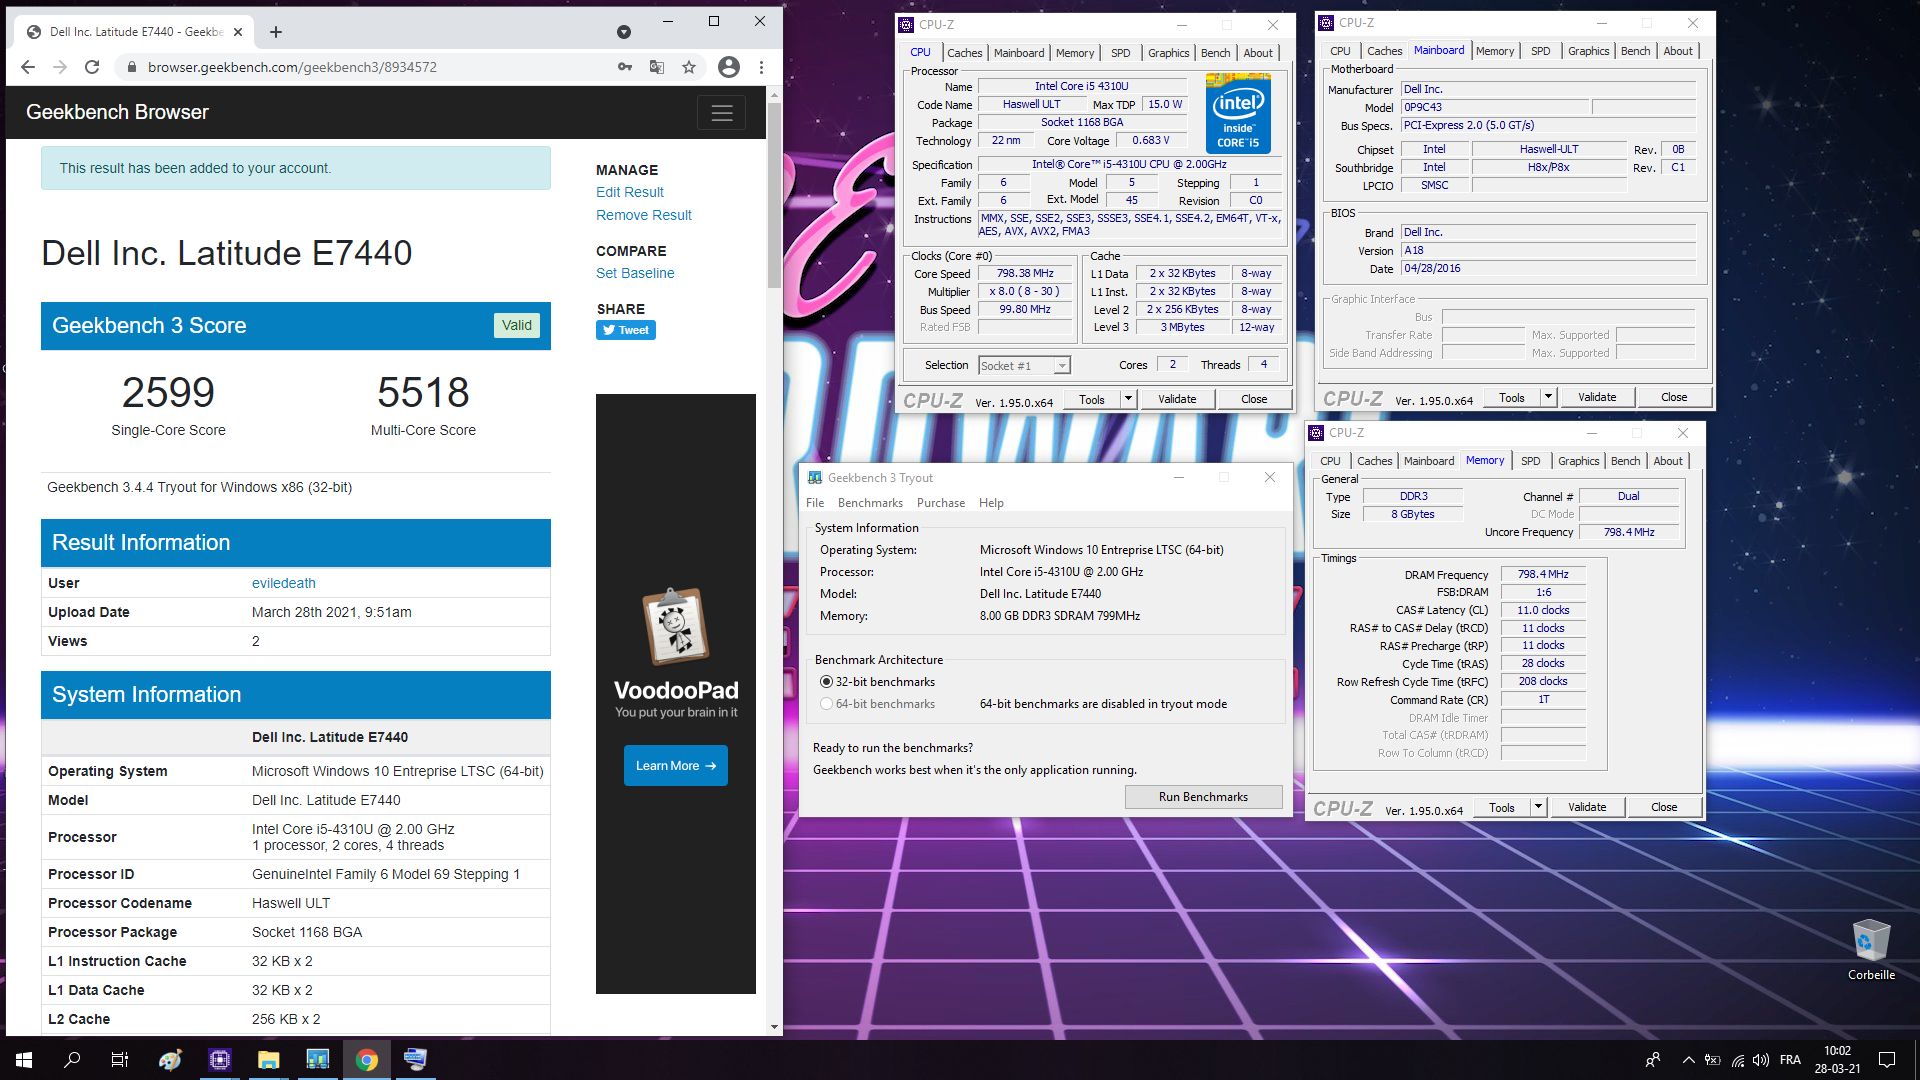Show hidden system tray icons
The image size is (1920, 1080).
pyautogui.click(x=1689, y=1060)
